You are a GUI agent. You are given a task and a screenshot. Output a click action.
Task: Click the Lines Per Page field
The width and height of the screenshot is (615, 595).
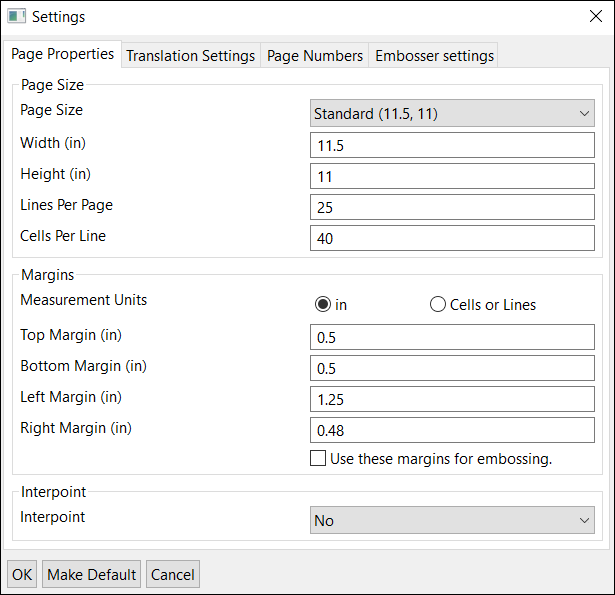pyautogui.click(x=452, y=207)
